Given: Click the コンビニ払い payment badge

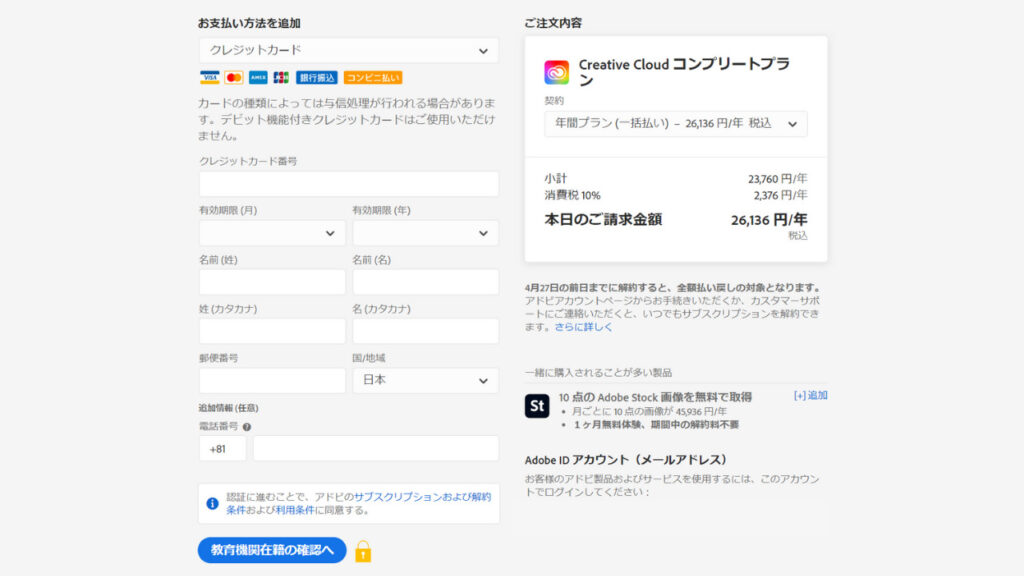Looking at the screenshot, I should click(x=373, y=78).
